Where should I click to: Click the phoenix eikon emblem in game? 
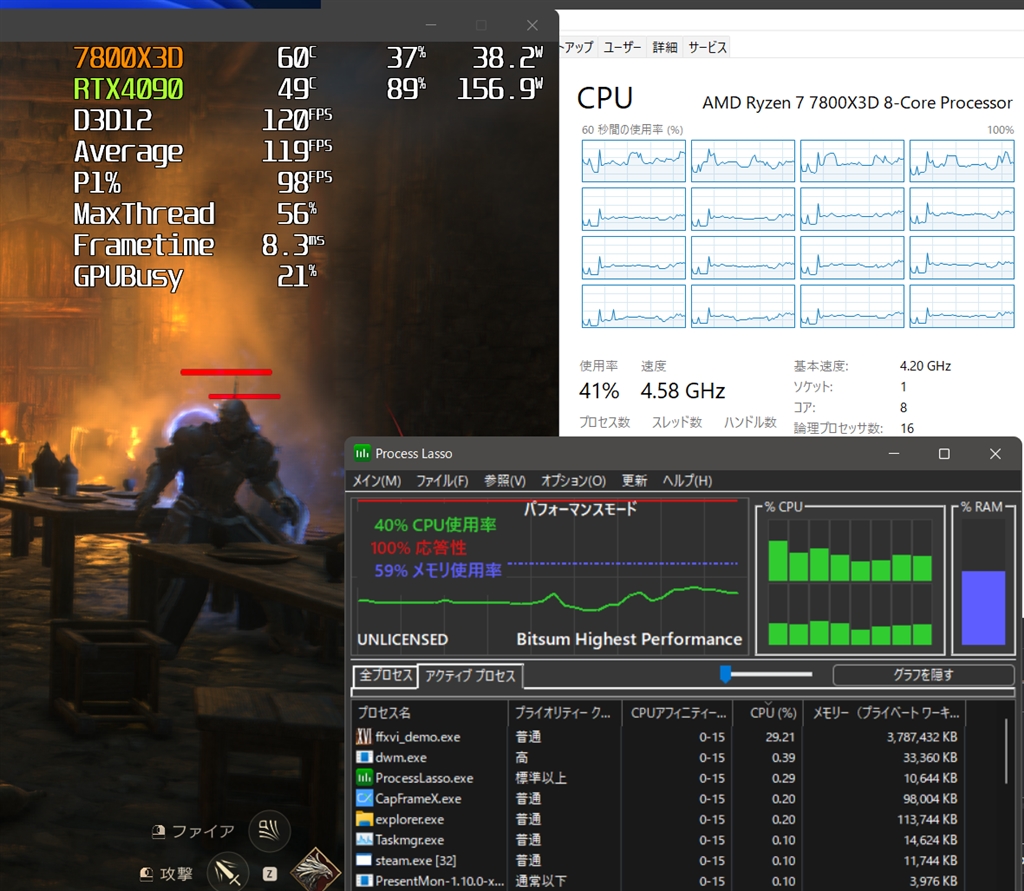315,869
